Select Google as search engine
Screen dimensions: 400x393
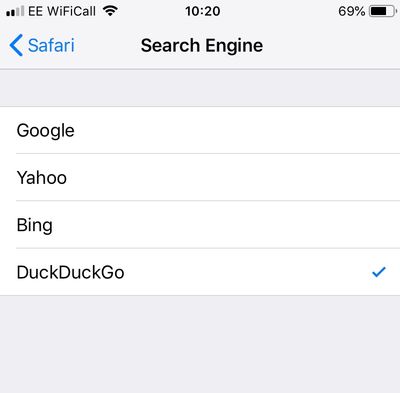coord(200,130)
